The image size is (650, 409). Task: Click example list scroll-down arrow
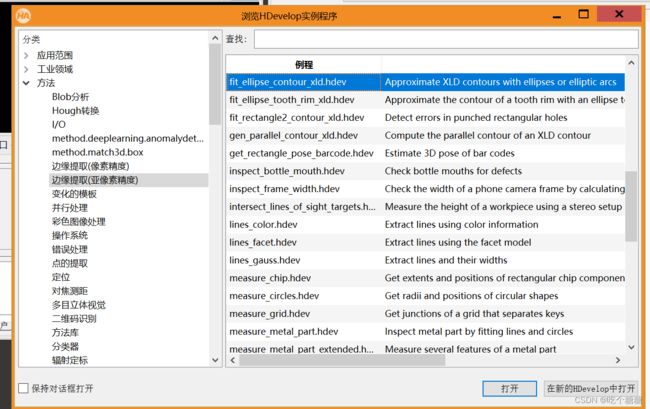pyautogui.click(x=631, y=347)
